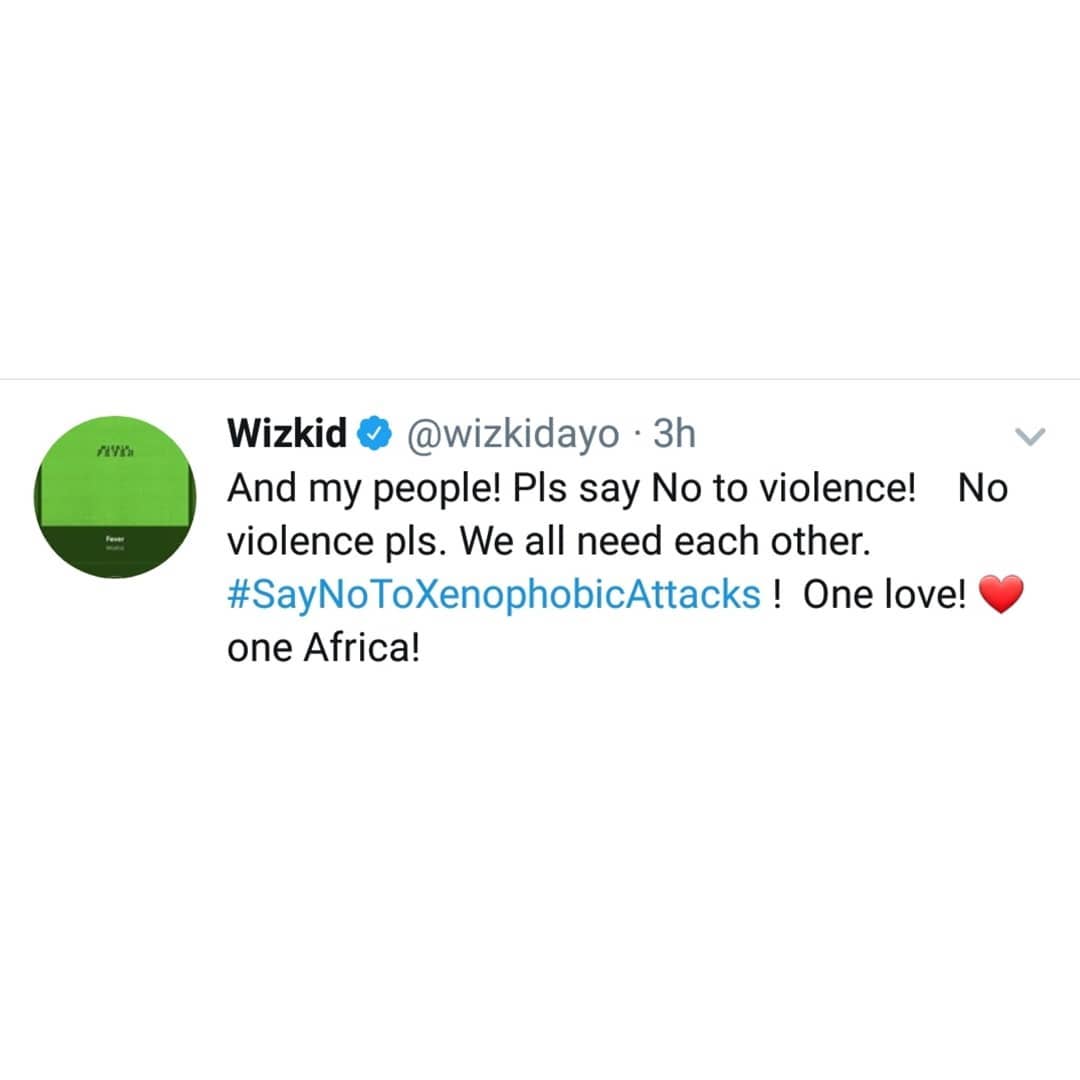1080x1080 pixels.
Task: Open Wizkid's green profile avatar
Action: (x=115, y=497)
